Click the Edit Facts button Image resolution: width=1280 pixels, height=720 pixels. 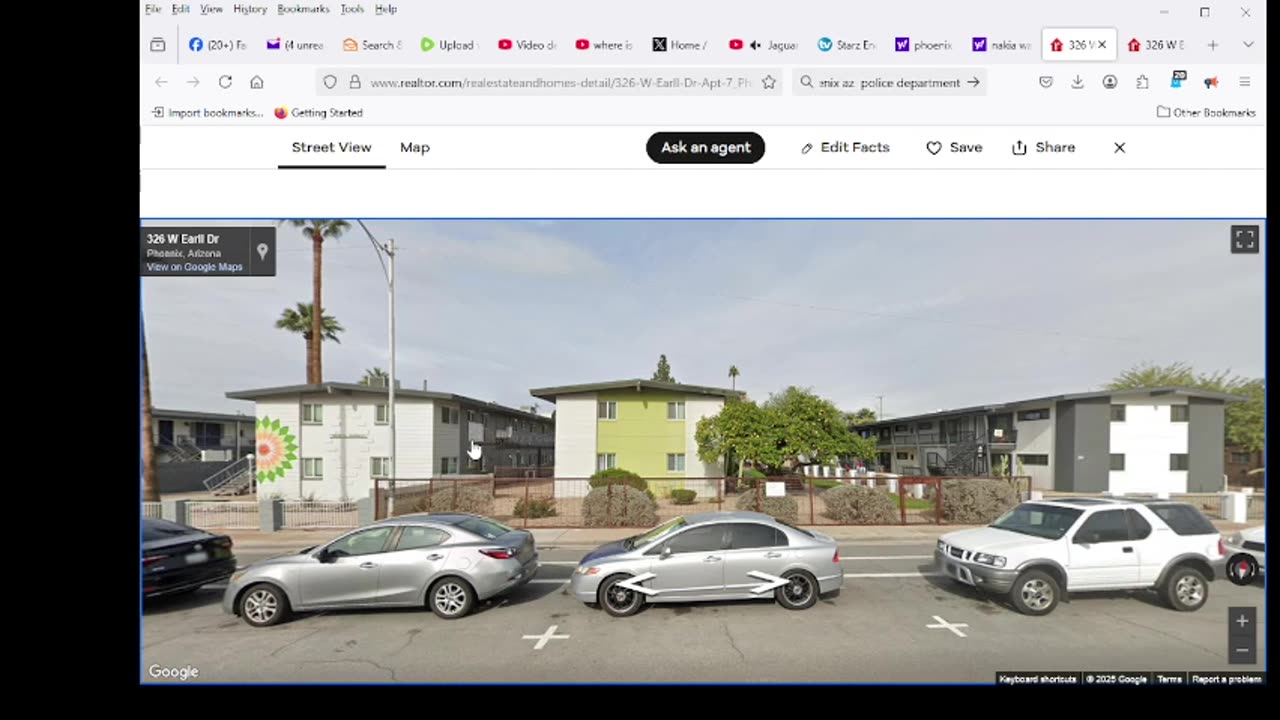[x=845, y=147]
